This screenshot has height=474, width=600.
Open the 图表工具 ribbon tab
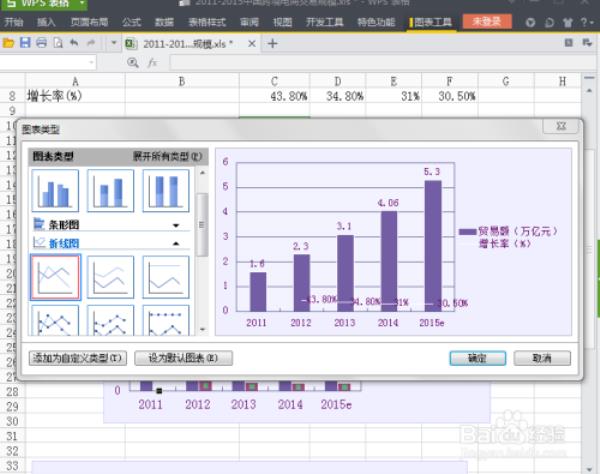(431, 21)
